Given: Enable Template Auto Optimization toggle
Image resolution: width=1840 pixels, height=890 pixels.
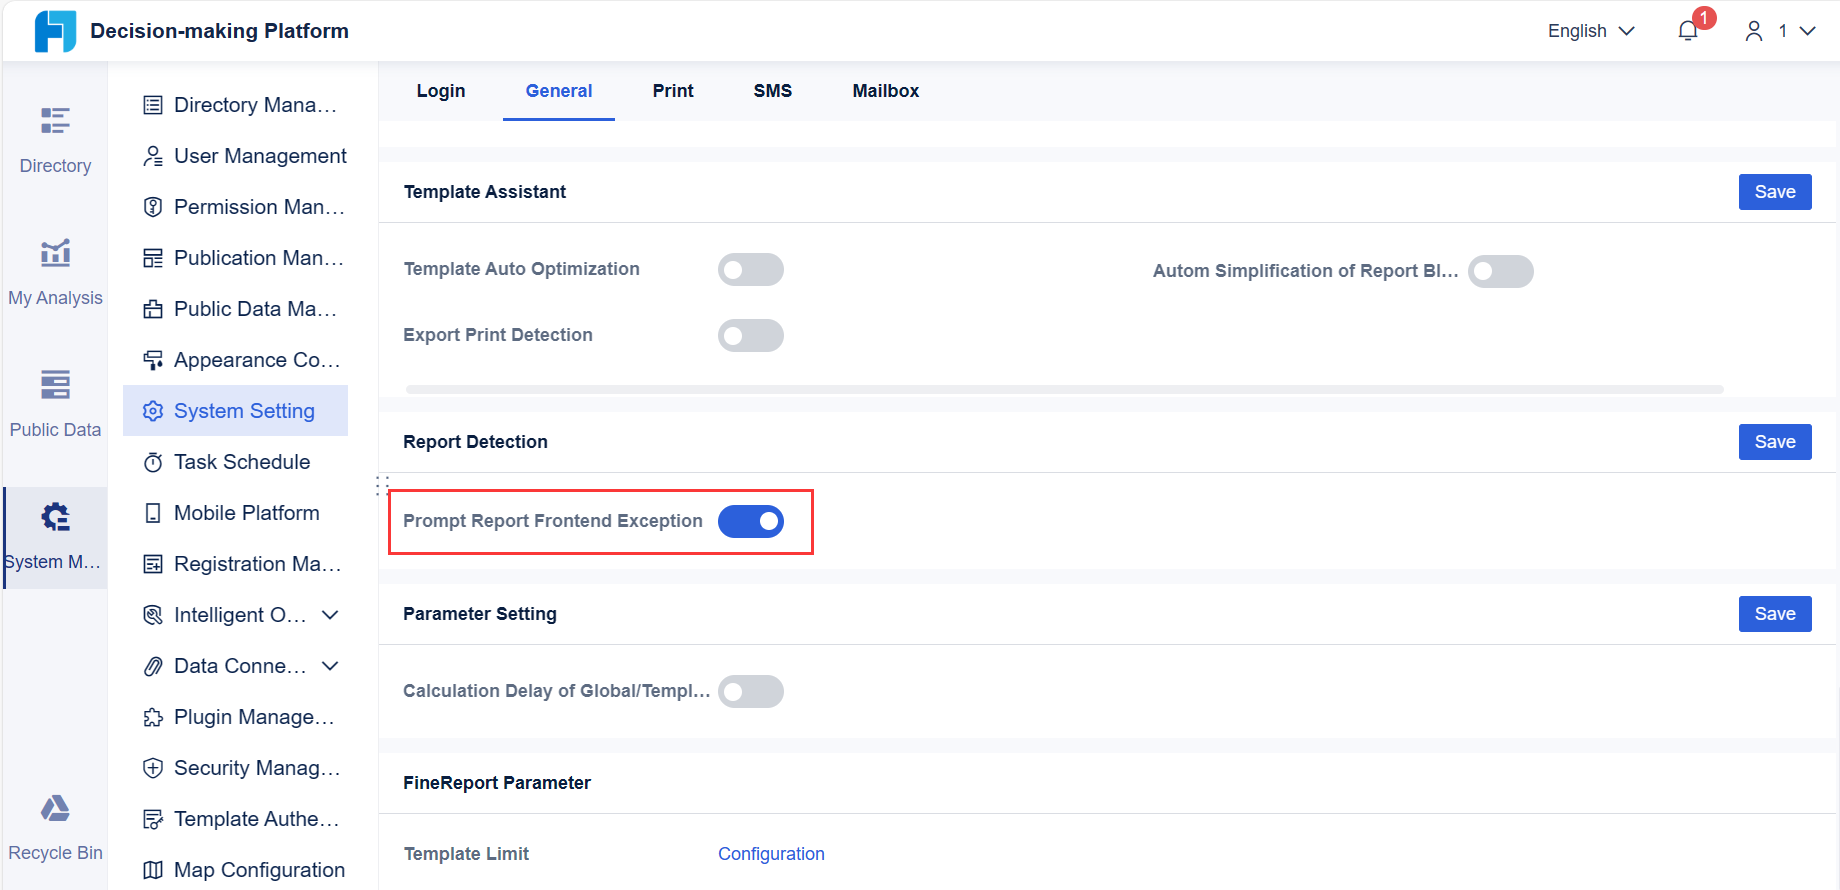Looking at the screenshot, I should pos(750,270).
